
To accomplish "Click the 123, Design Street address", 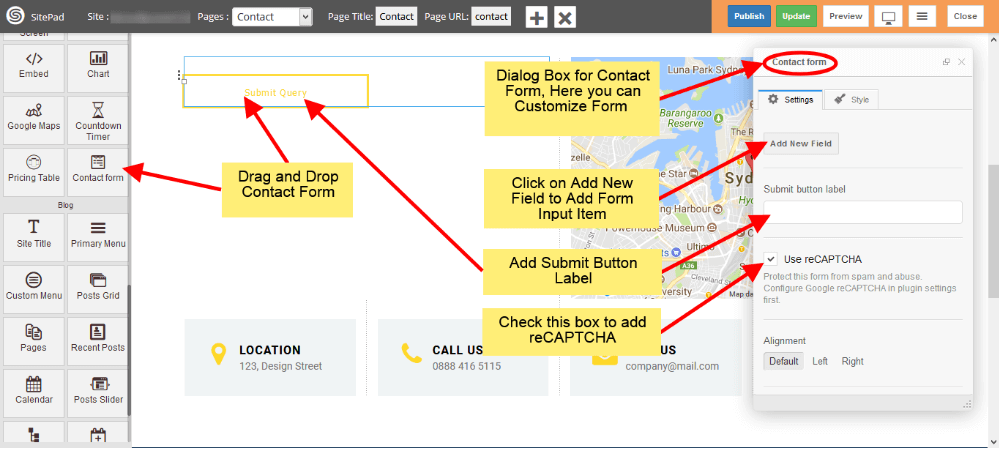I will coord(280,366).
